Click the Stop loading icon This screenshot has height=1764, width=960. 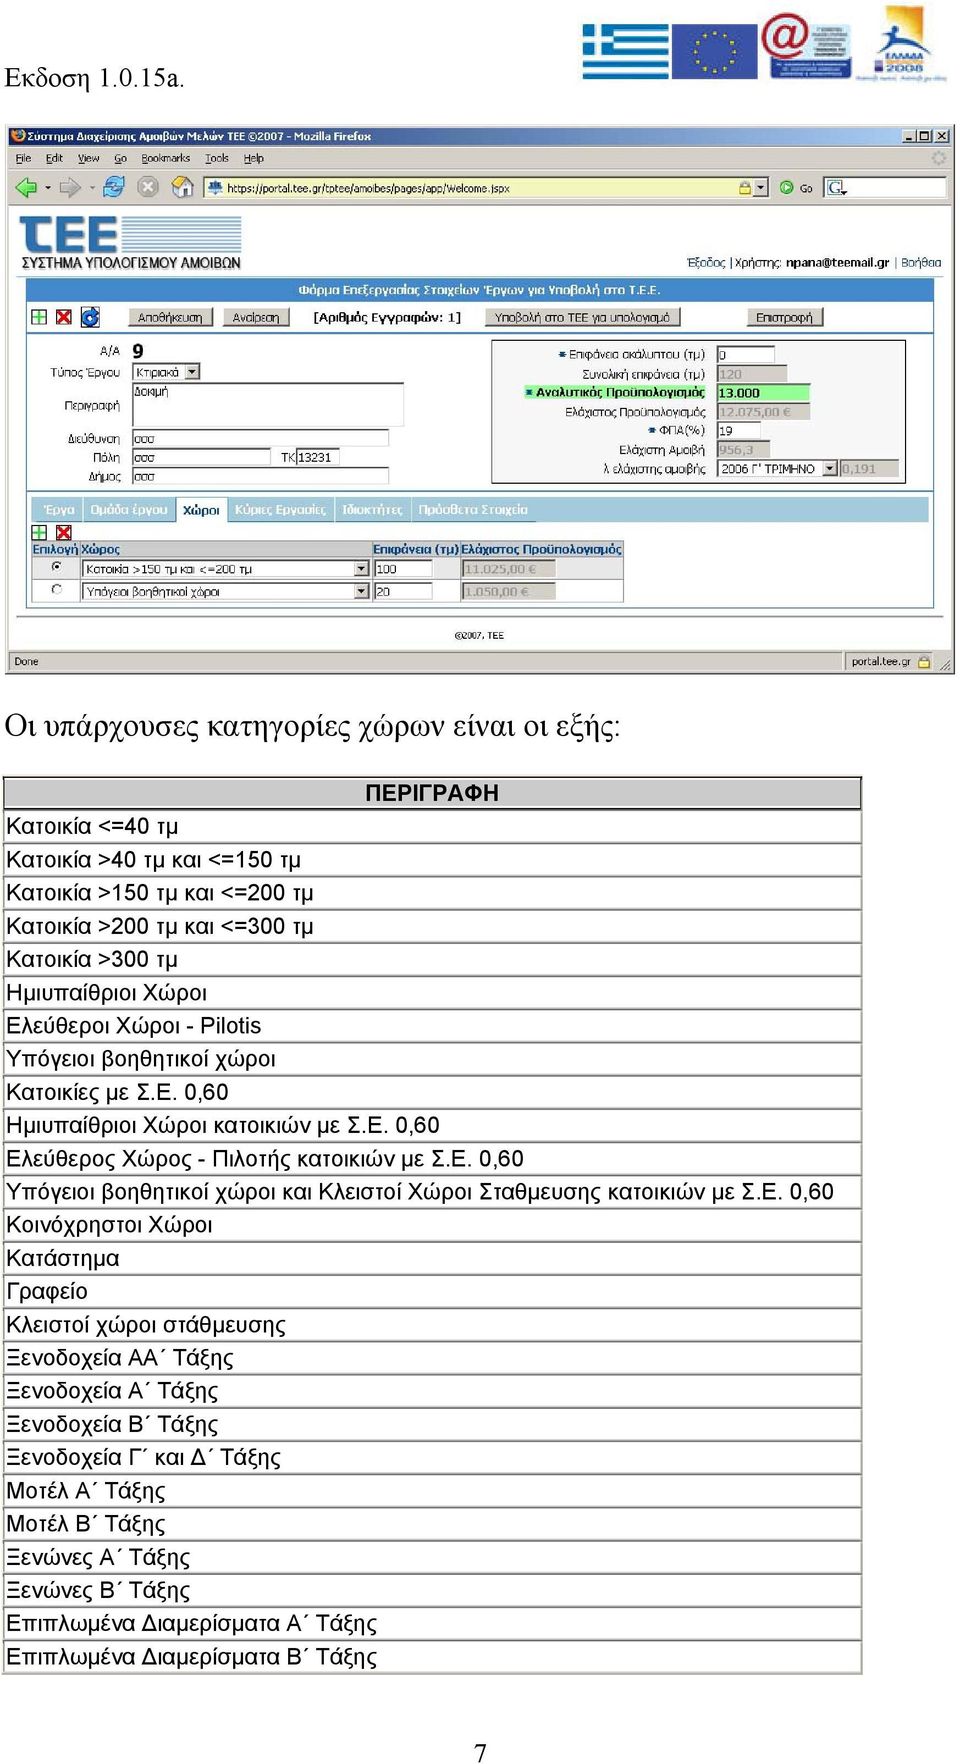tap(148, 187)
